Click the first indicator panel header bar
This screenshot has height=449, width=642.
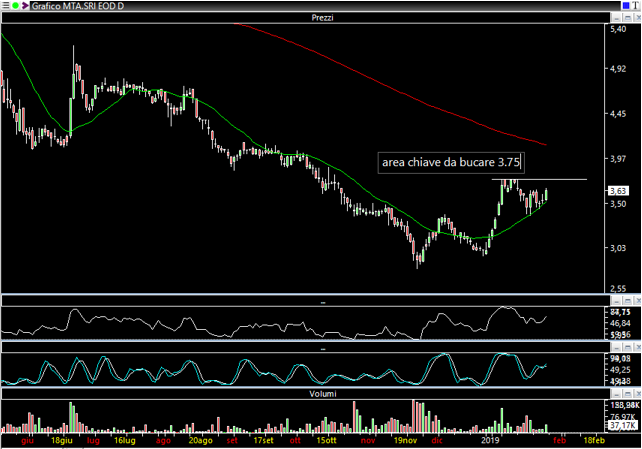click(x=300, y=300)
